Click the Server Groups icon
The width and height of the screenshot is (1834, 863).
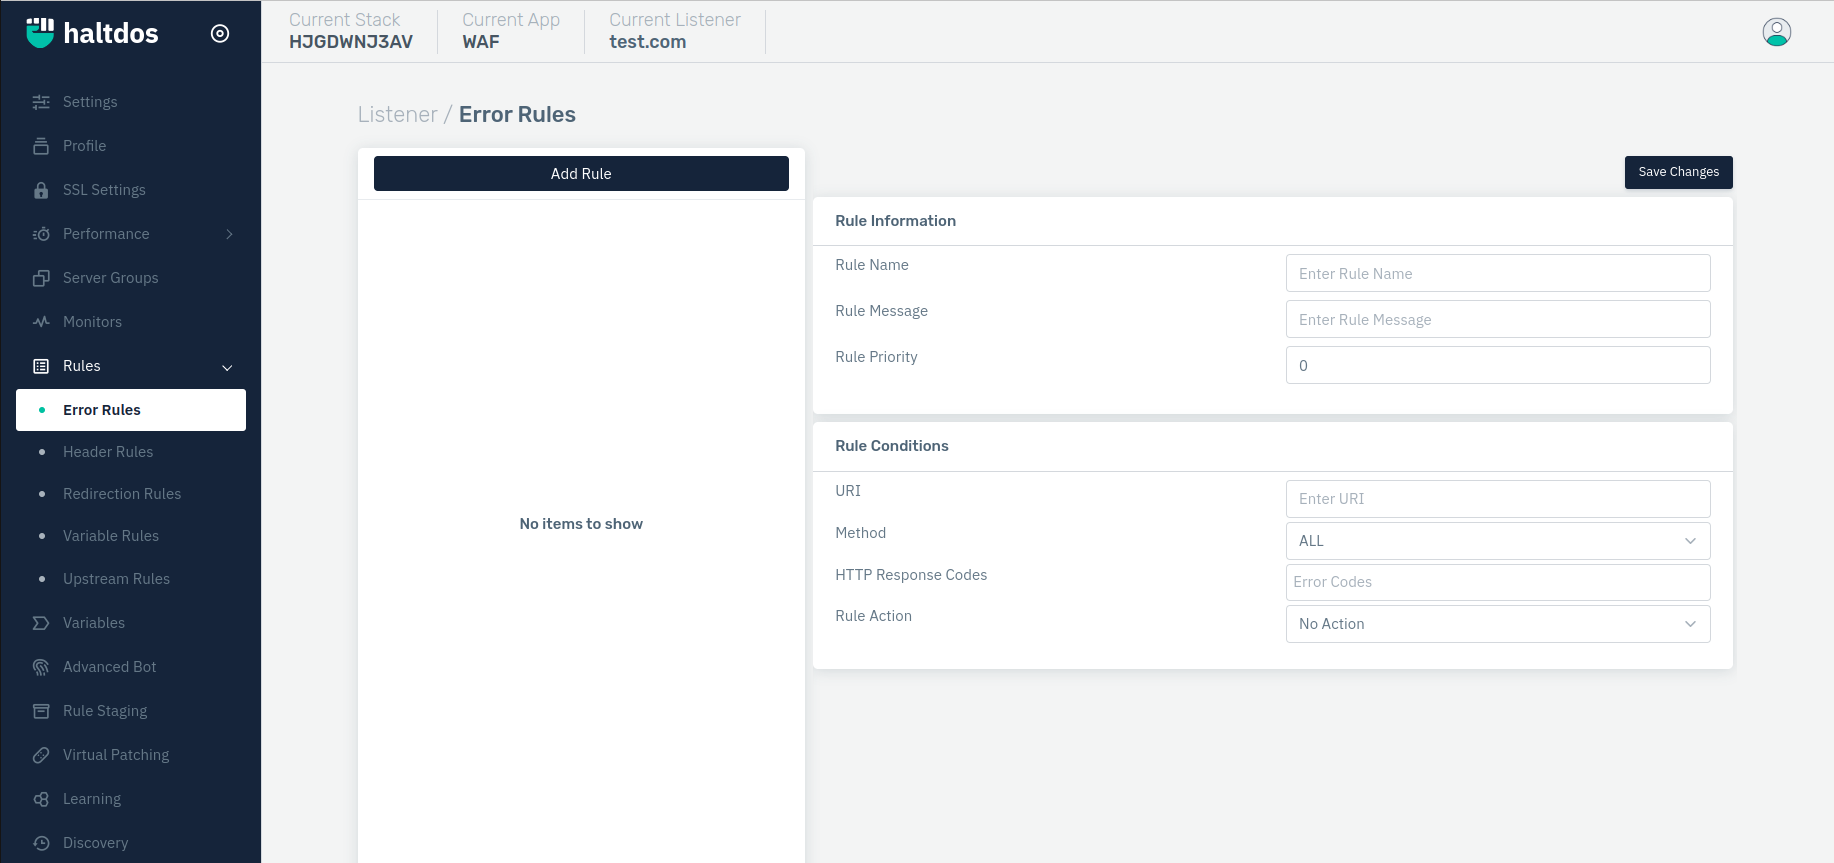41,278
